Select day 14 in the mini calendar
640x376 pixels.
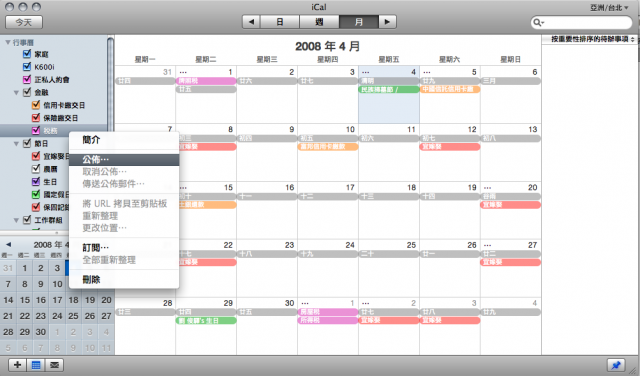click(x=8, y=300)
